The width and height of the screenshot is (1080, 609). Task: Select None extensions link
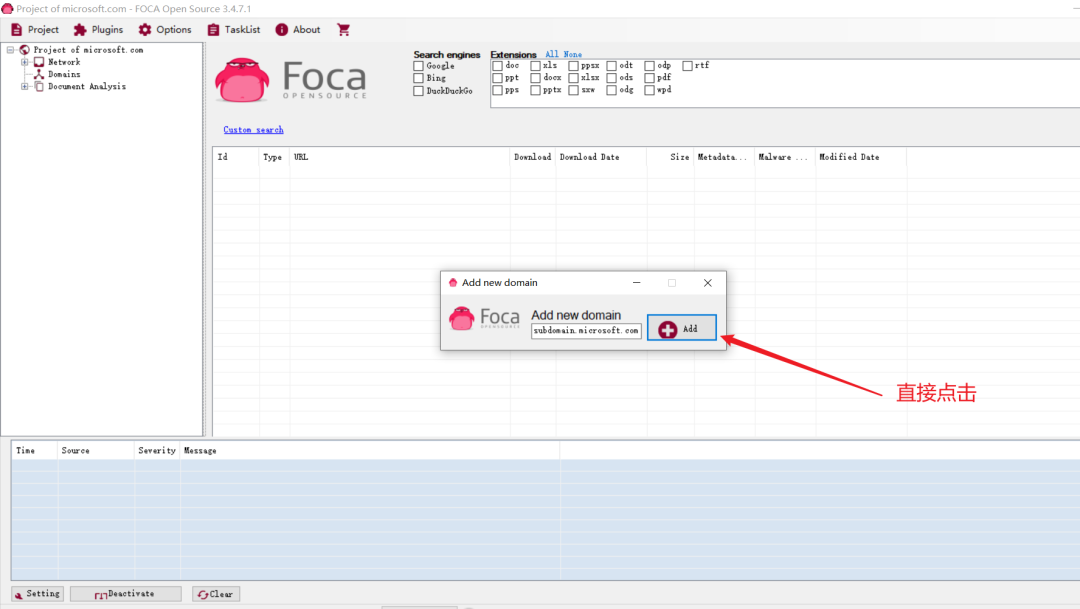pyautogui.click(x=572, y=54)
